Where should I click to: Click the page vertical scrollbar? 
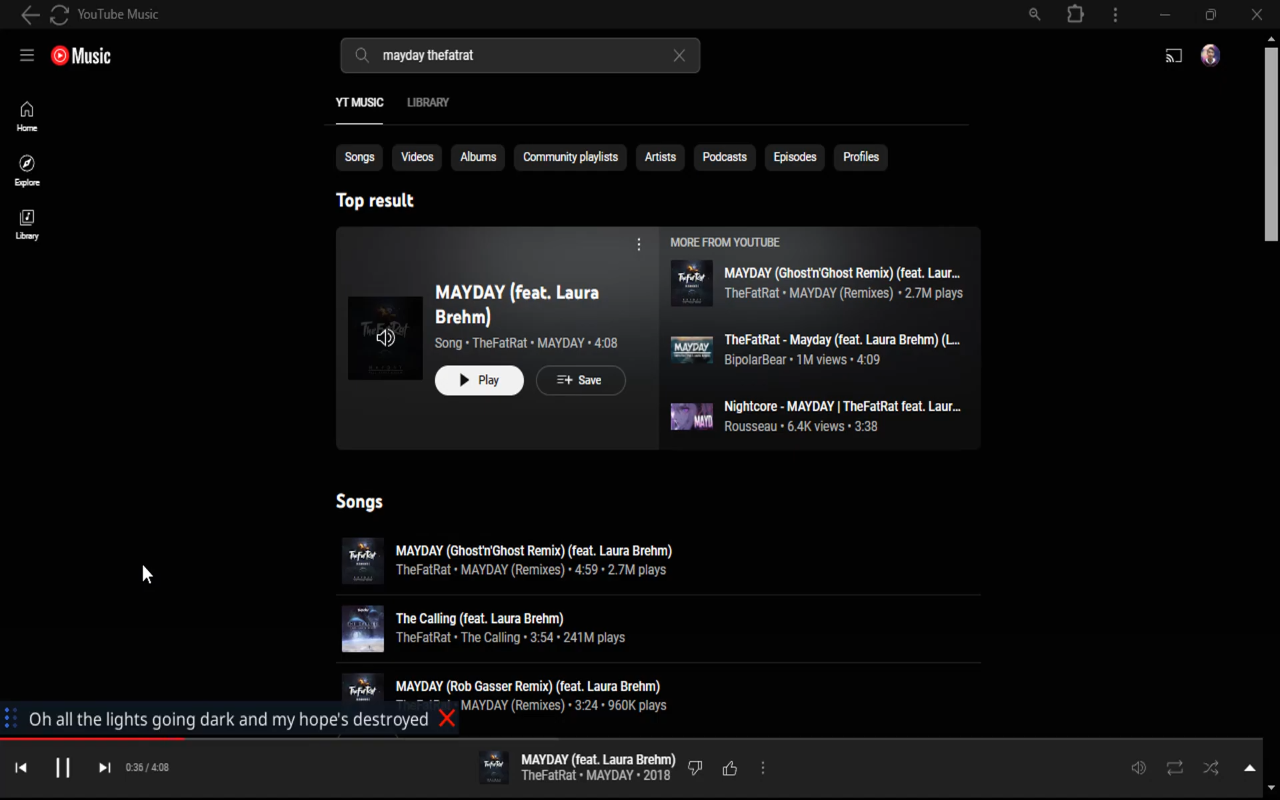[1271, 144]
